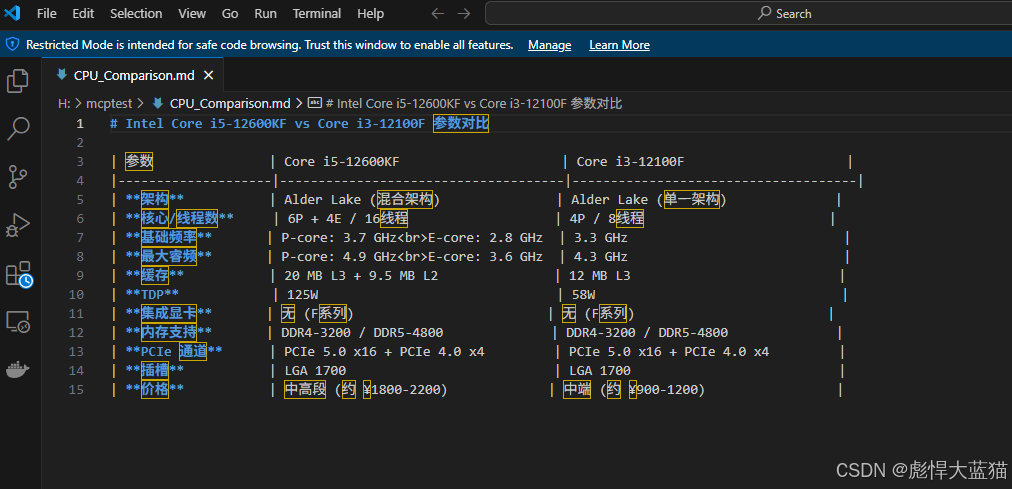Click 'P-core: 3.7 GHz' text on line 7
The width and height of the screenshot is (1012, 489).
point(338,238)
